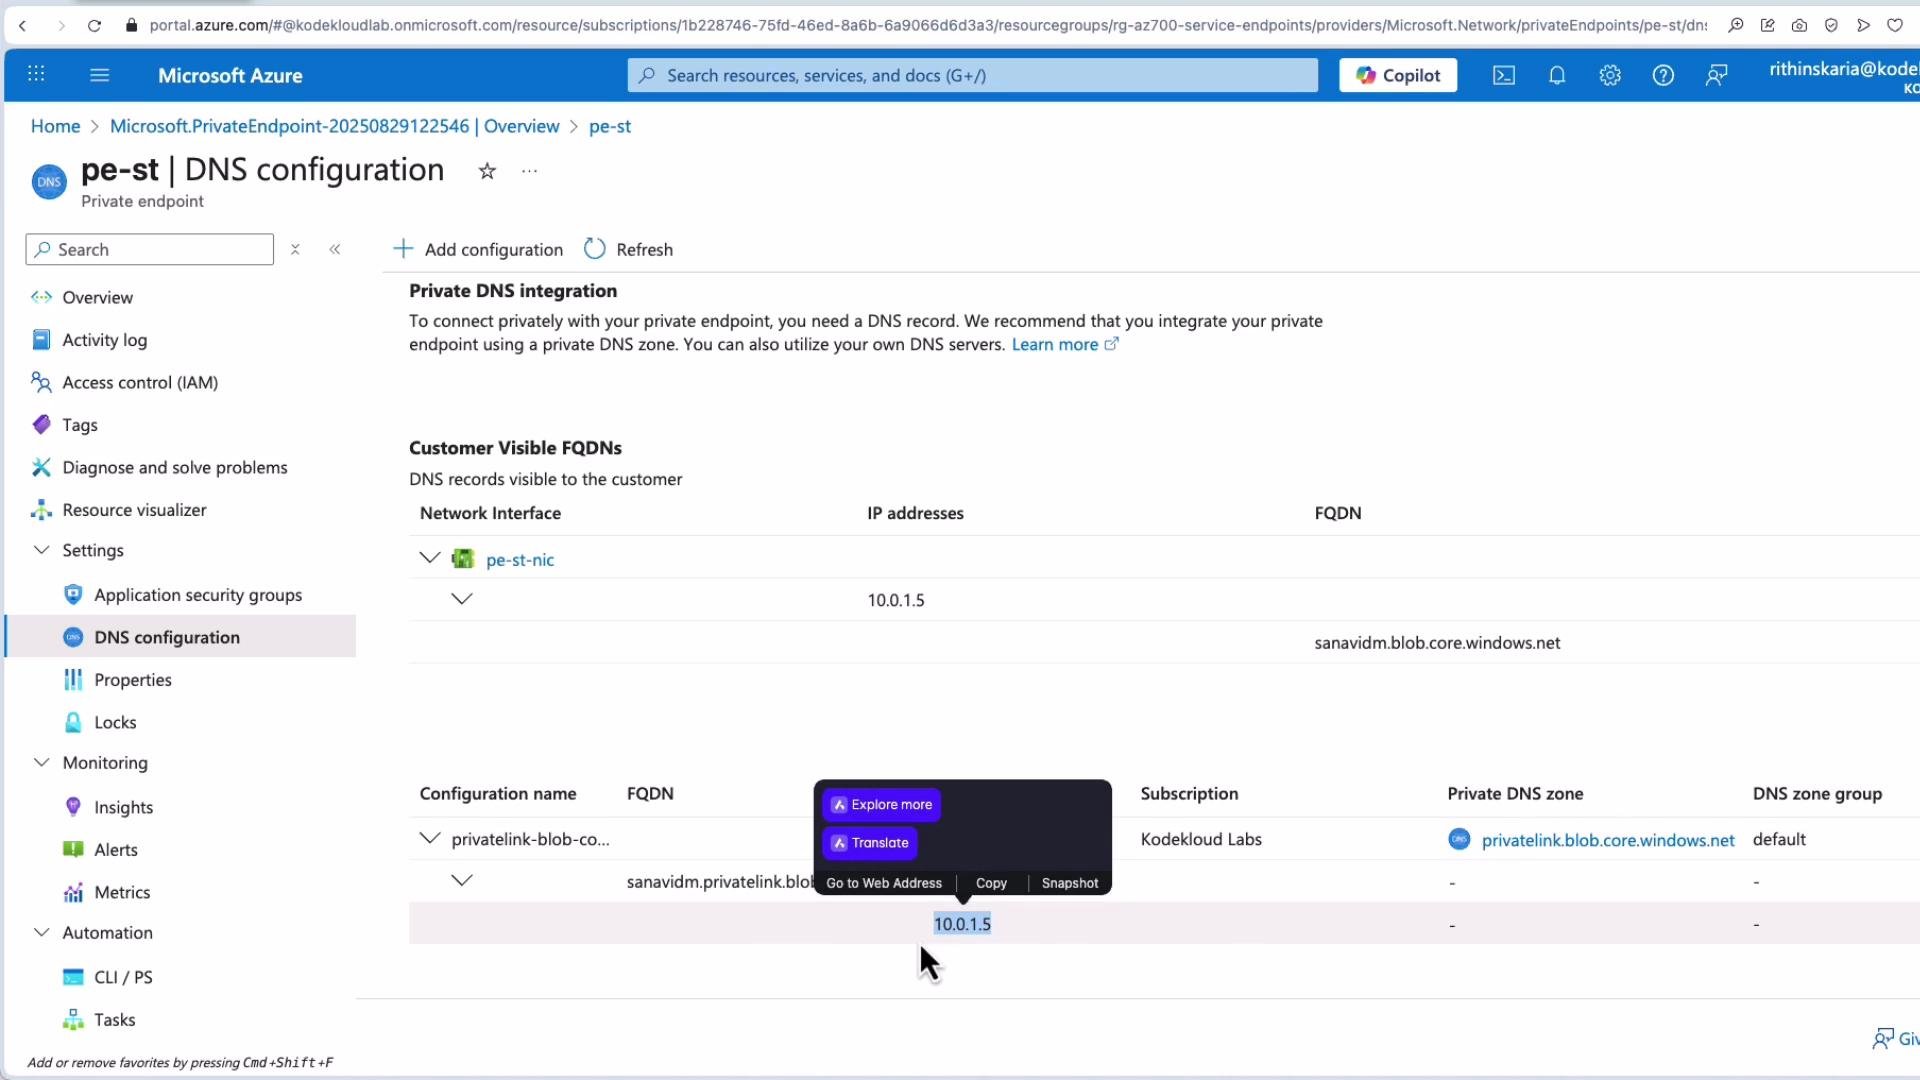Collapse the sanavidm.privatelink FQDN row chevron
This screenshot has height=1080, width=1920.
pyautogui.click(x=462, y=880)
